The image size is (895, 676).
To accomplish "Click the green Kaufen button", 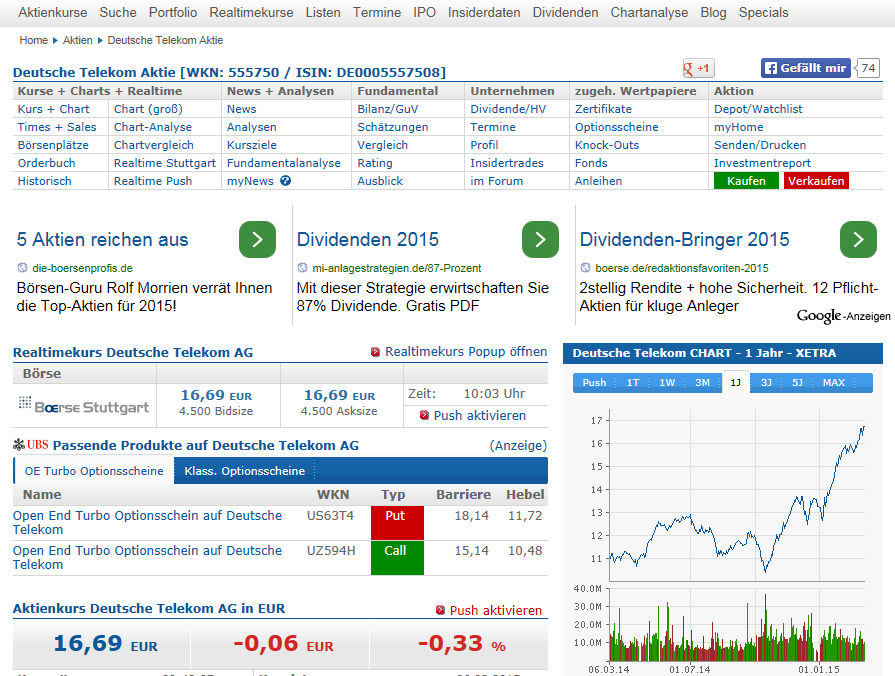I will (x=746, y=180).
